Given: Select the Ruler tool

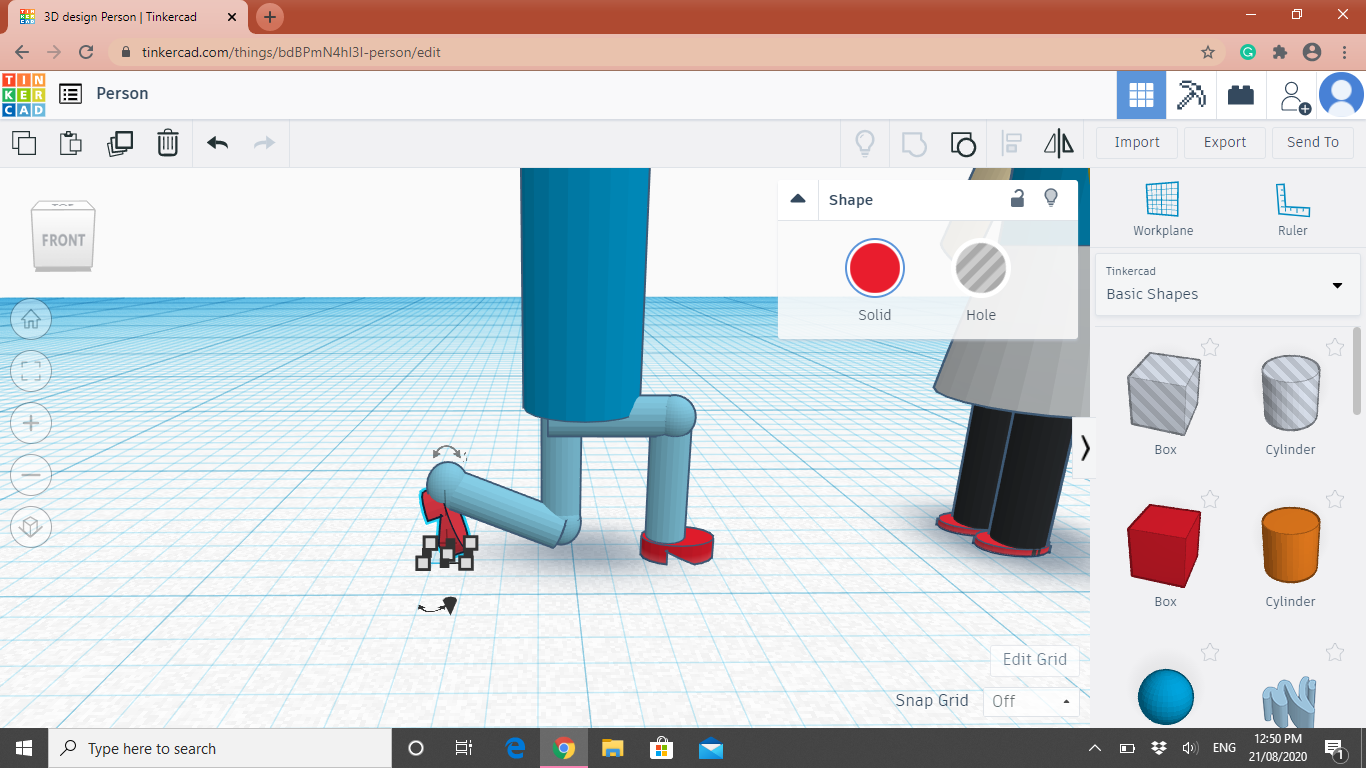Looking at the screenshot, I should [x=1292, y=209].
